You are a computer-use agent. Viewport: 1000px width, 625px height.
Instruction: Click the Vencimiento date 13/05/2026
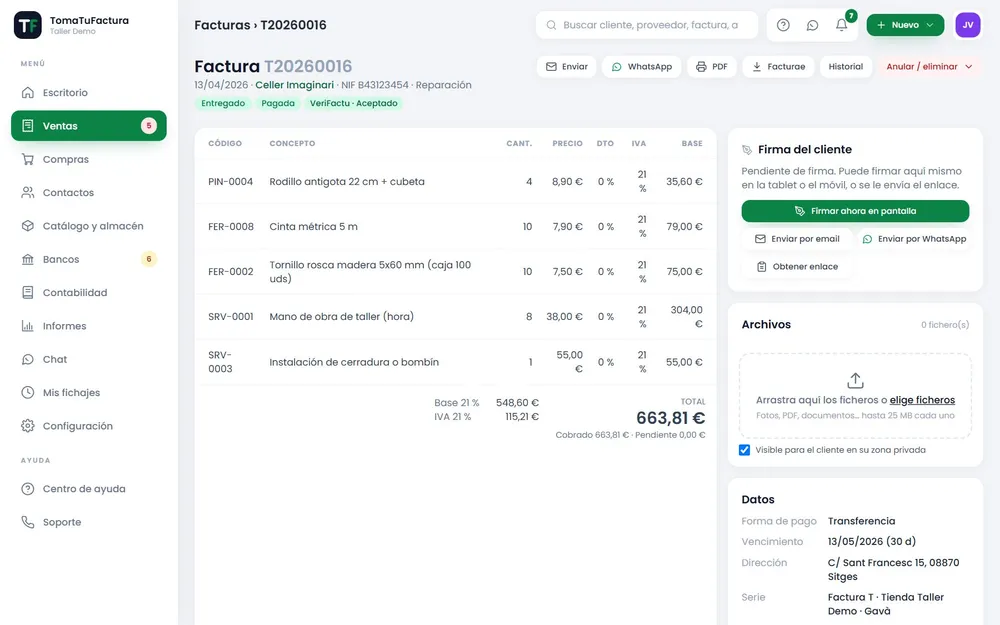point(871,541)
